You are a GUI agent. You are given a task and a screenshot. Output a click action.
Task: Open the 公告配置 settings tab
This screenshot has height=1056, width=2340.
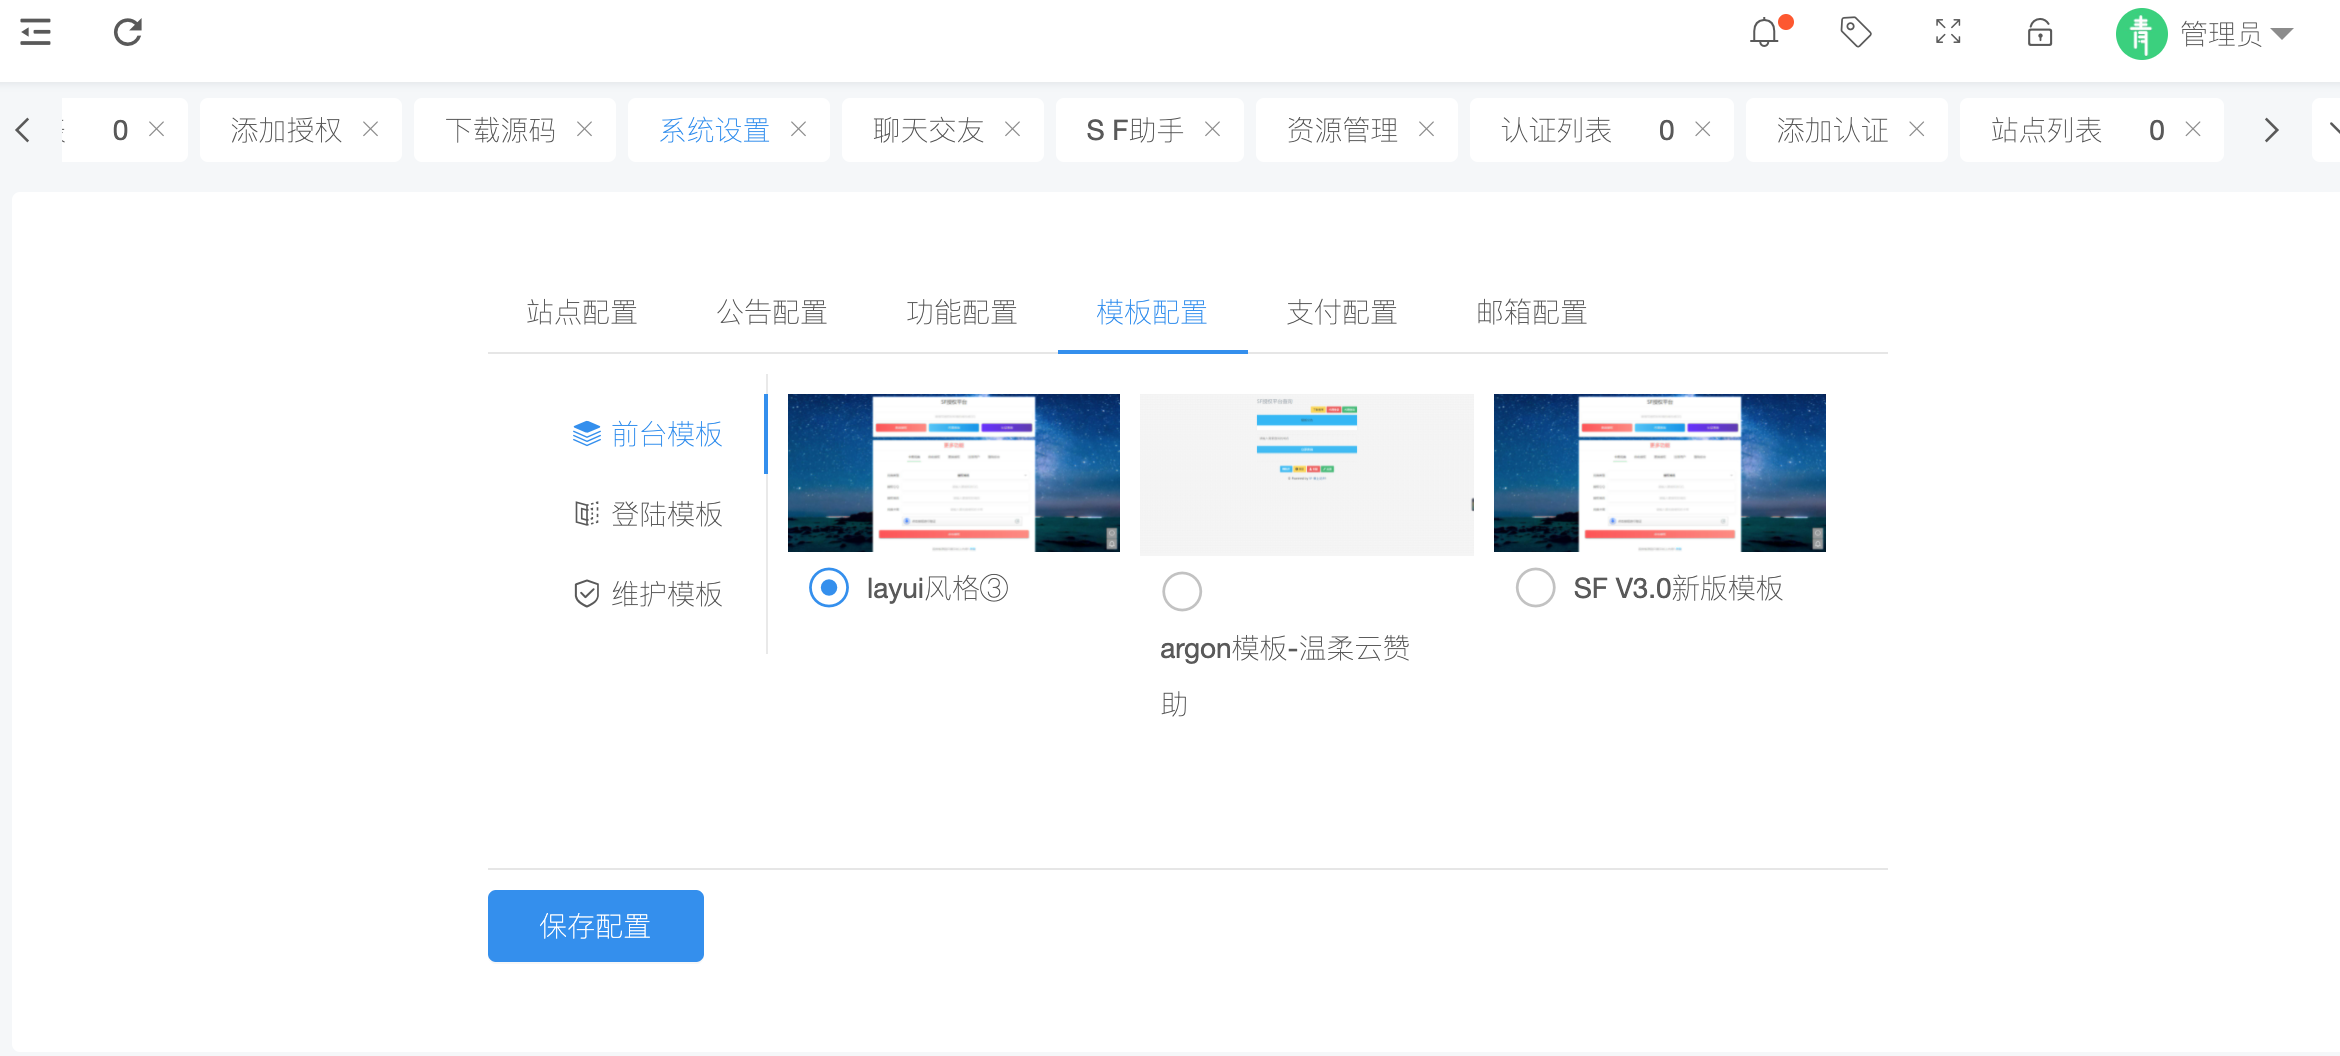(772, 313)
